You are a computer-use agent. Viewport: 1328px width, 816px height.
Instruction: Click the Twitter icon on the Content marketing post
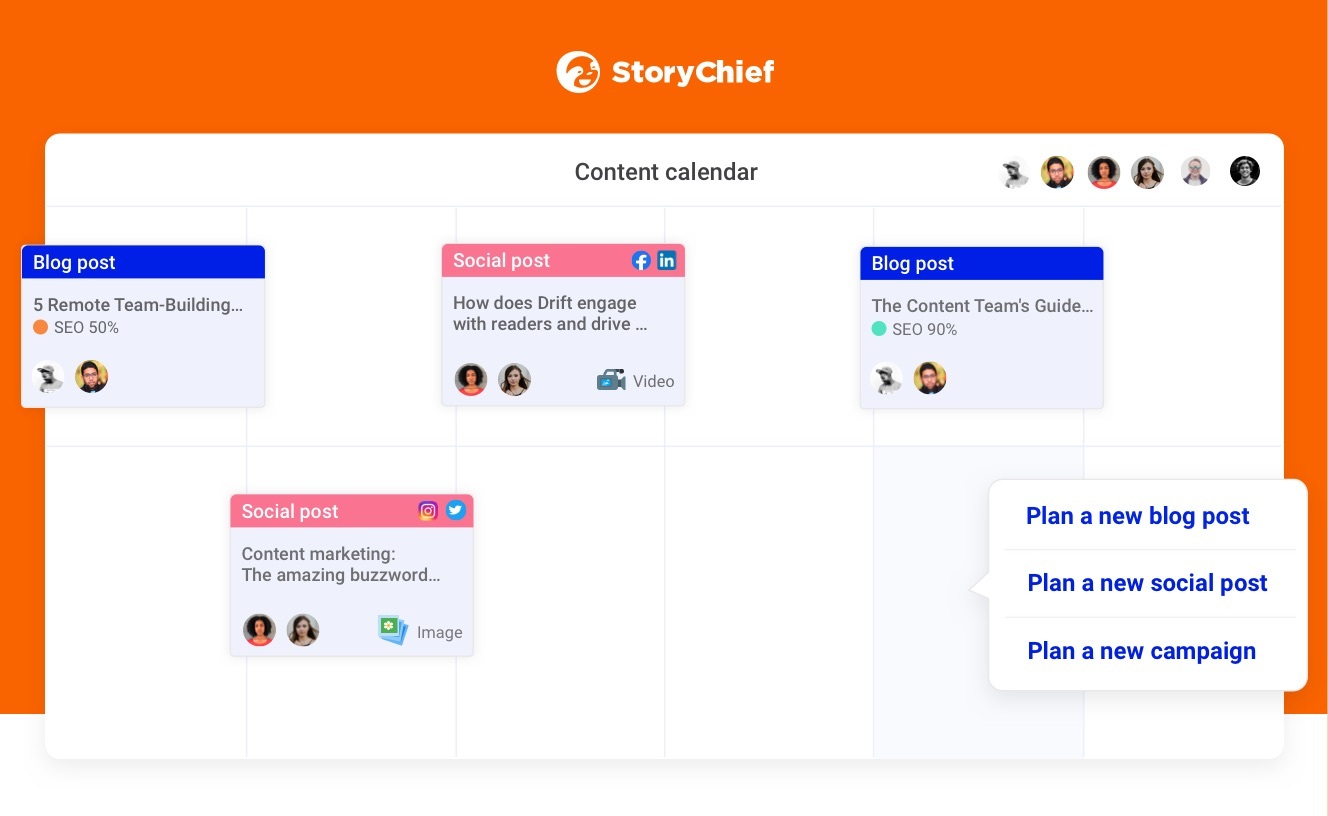click(x=456, y=510)
